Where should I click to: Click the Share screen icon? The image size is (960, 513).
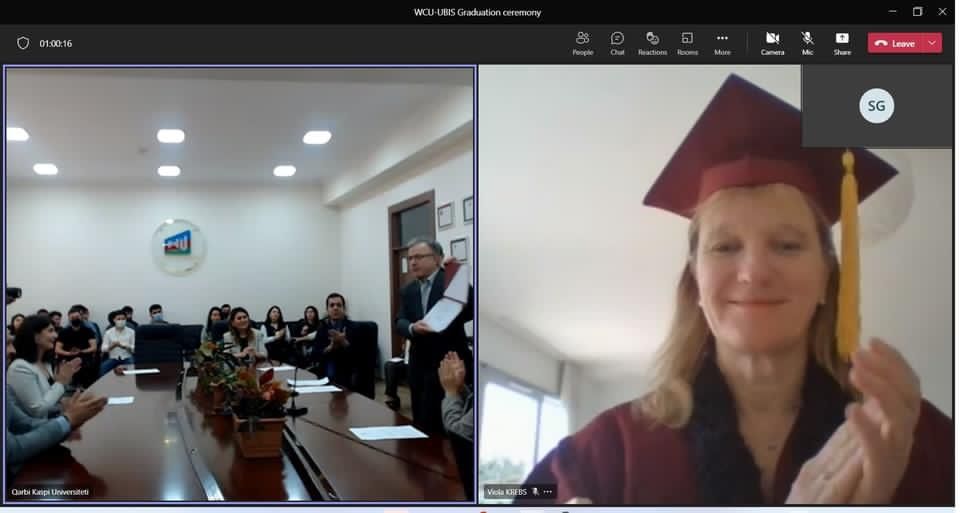(842, 43)
